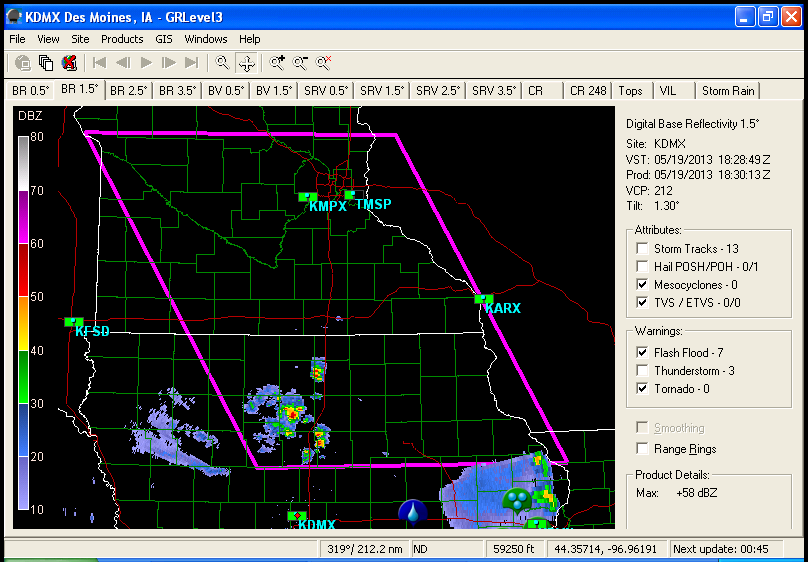Click the DBZ color scale legend bar

point(23,323)
